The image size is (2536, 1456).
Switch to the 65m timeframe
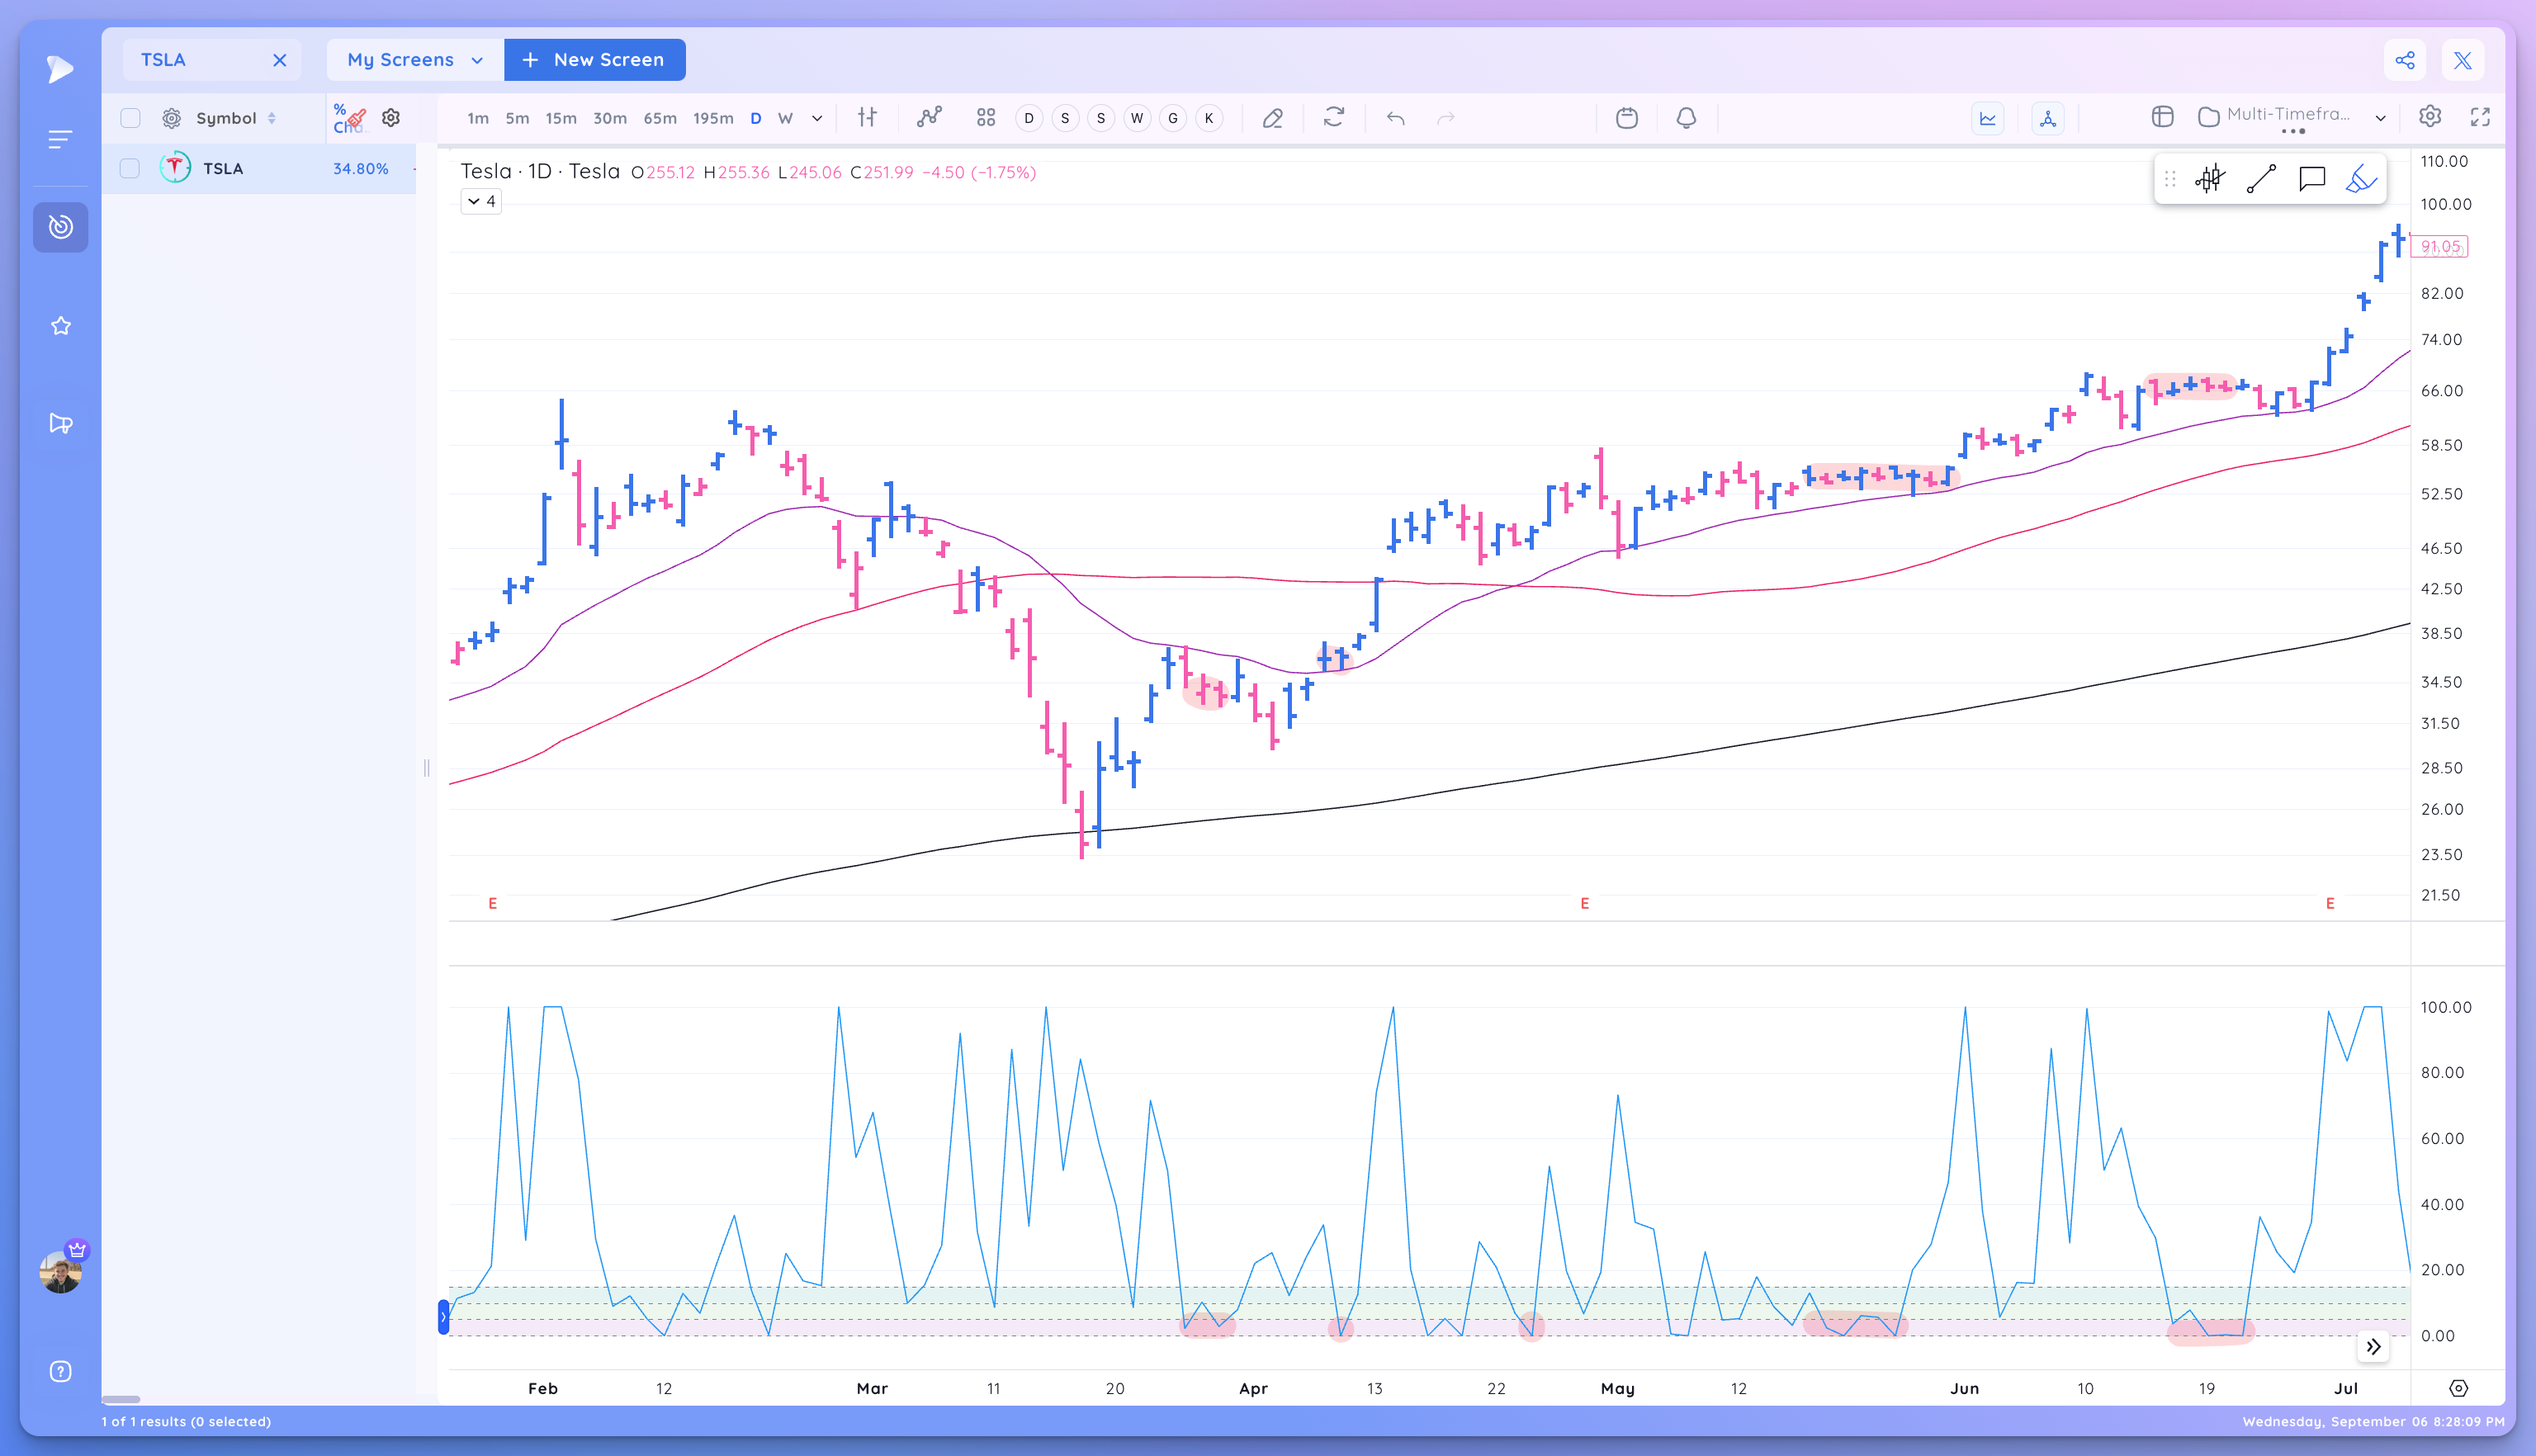coord(659,118)
